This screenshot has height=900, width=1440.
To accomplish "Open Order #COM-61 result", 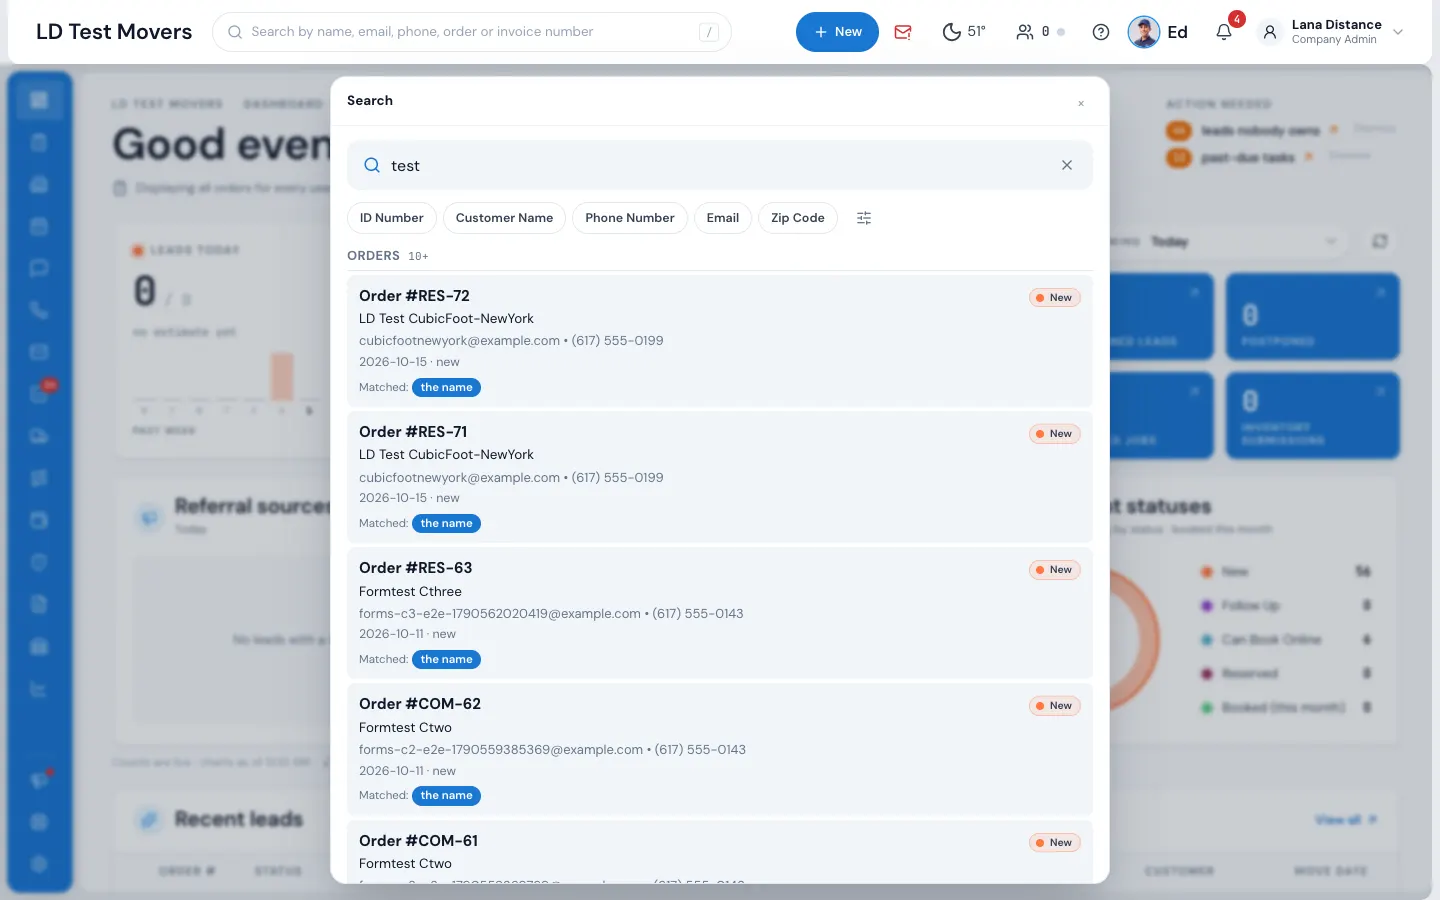I will pyautogui.click(x=720, y=852).
